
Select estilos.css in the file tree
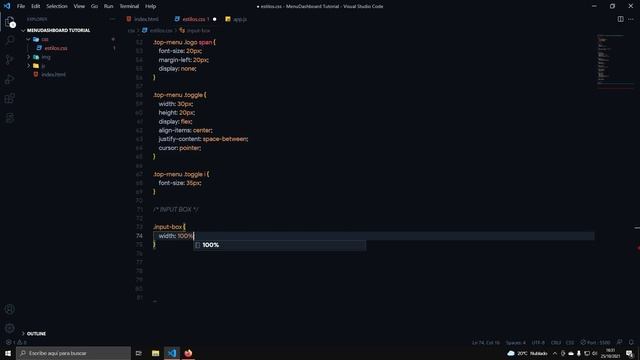(56, 48)
